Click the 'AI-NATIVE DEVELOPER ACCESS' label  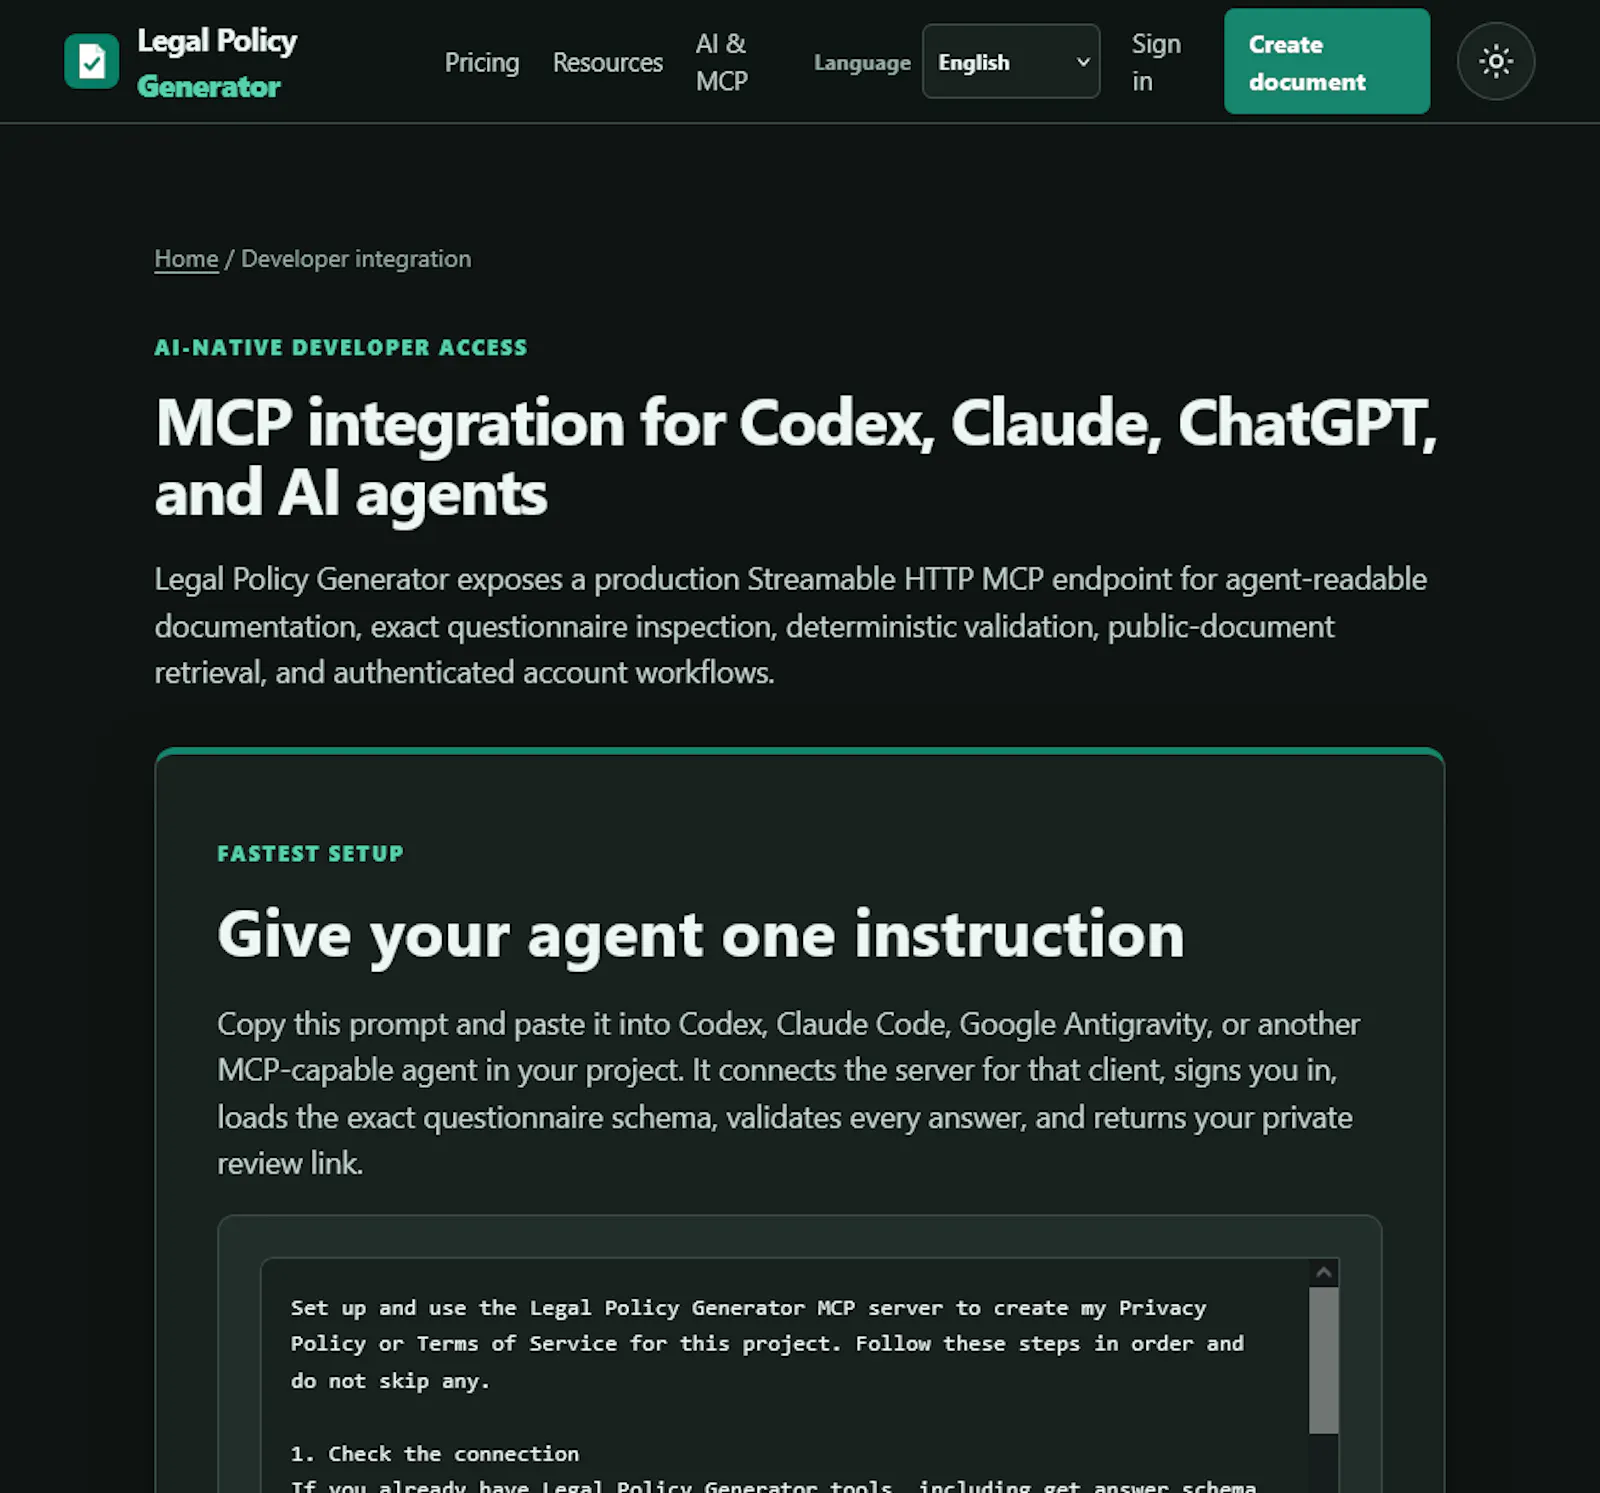pos(341,347)
